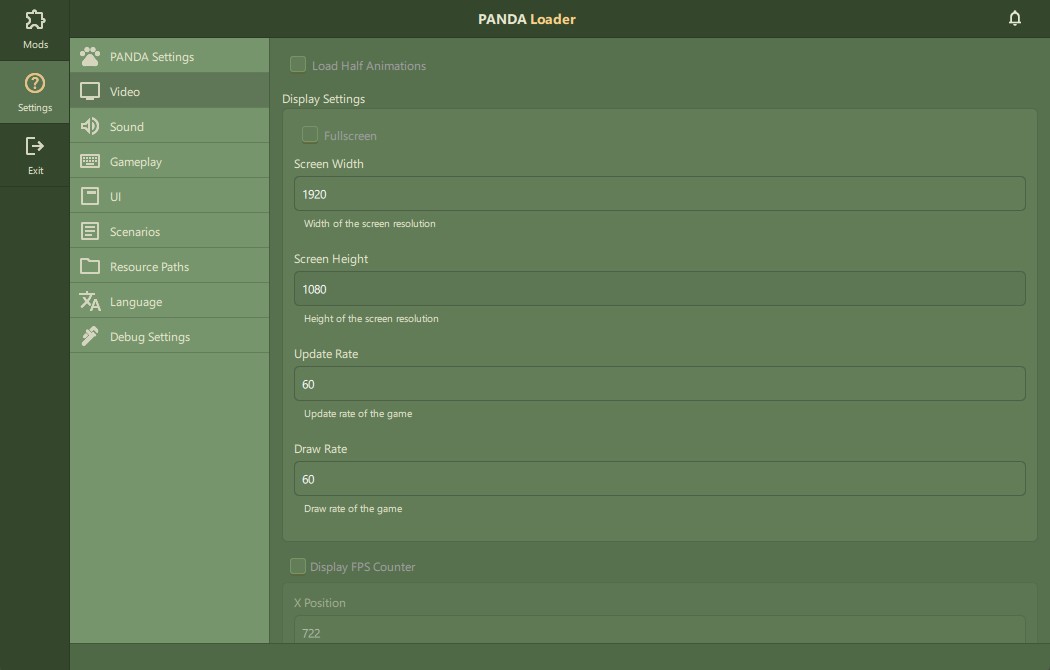Click the speaker icon for Sound

pos(90,126)
